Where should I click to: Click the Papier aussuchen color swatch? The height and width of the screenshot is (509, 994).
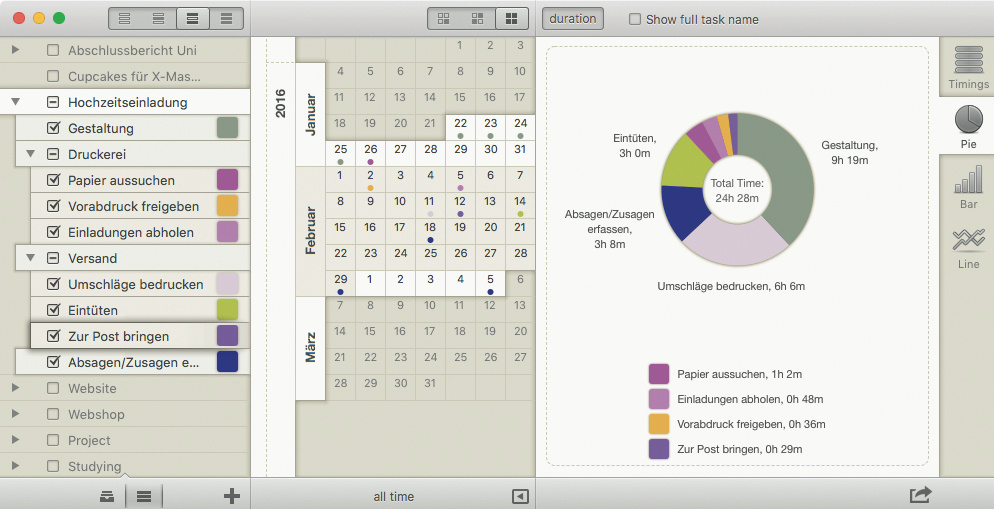[228, 179]
